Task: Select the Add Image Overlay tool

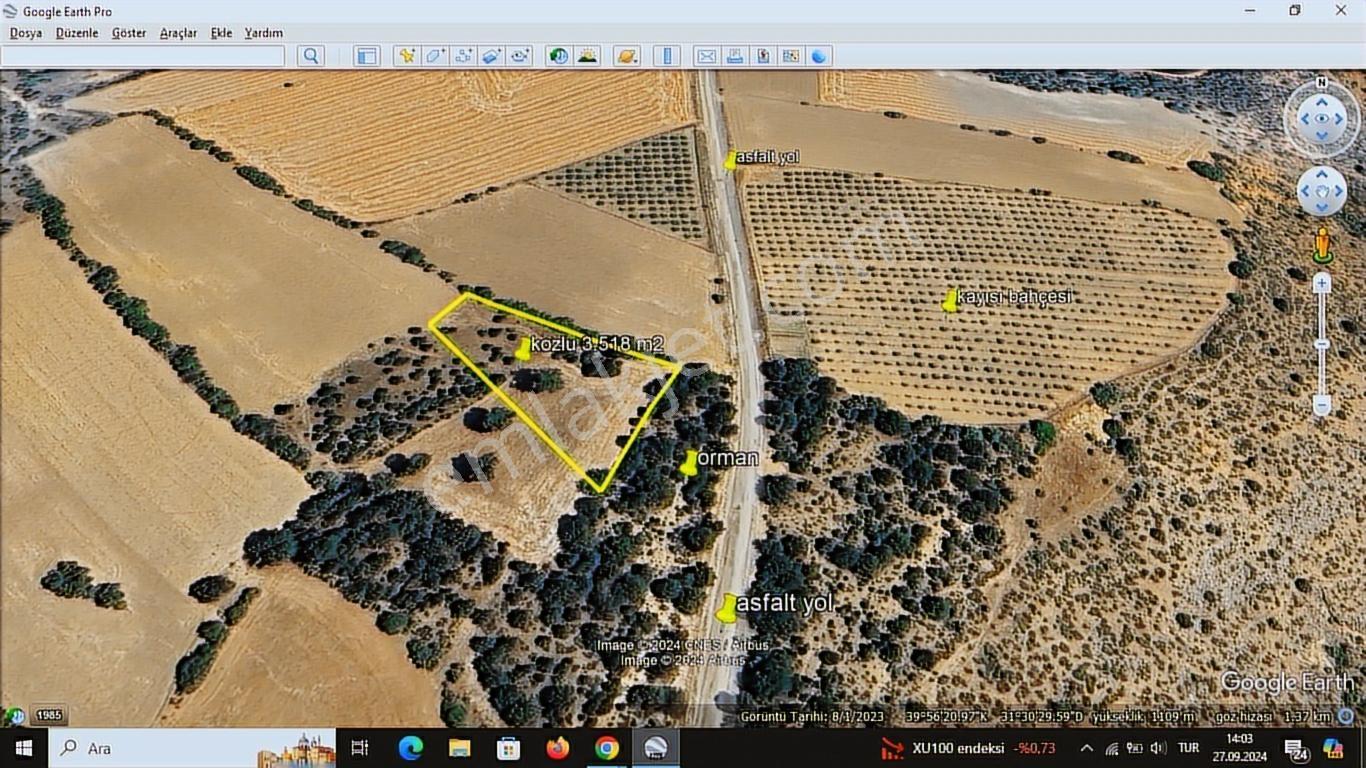Action: [491, 56]
